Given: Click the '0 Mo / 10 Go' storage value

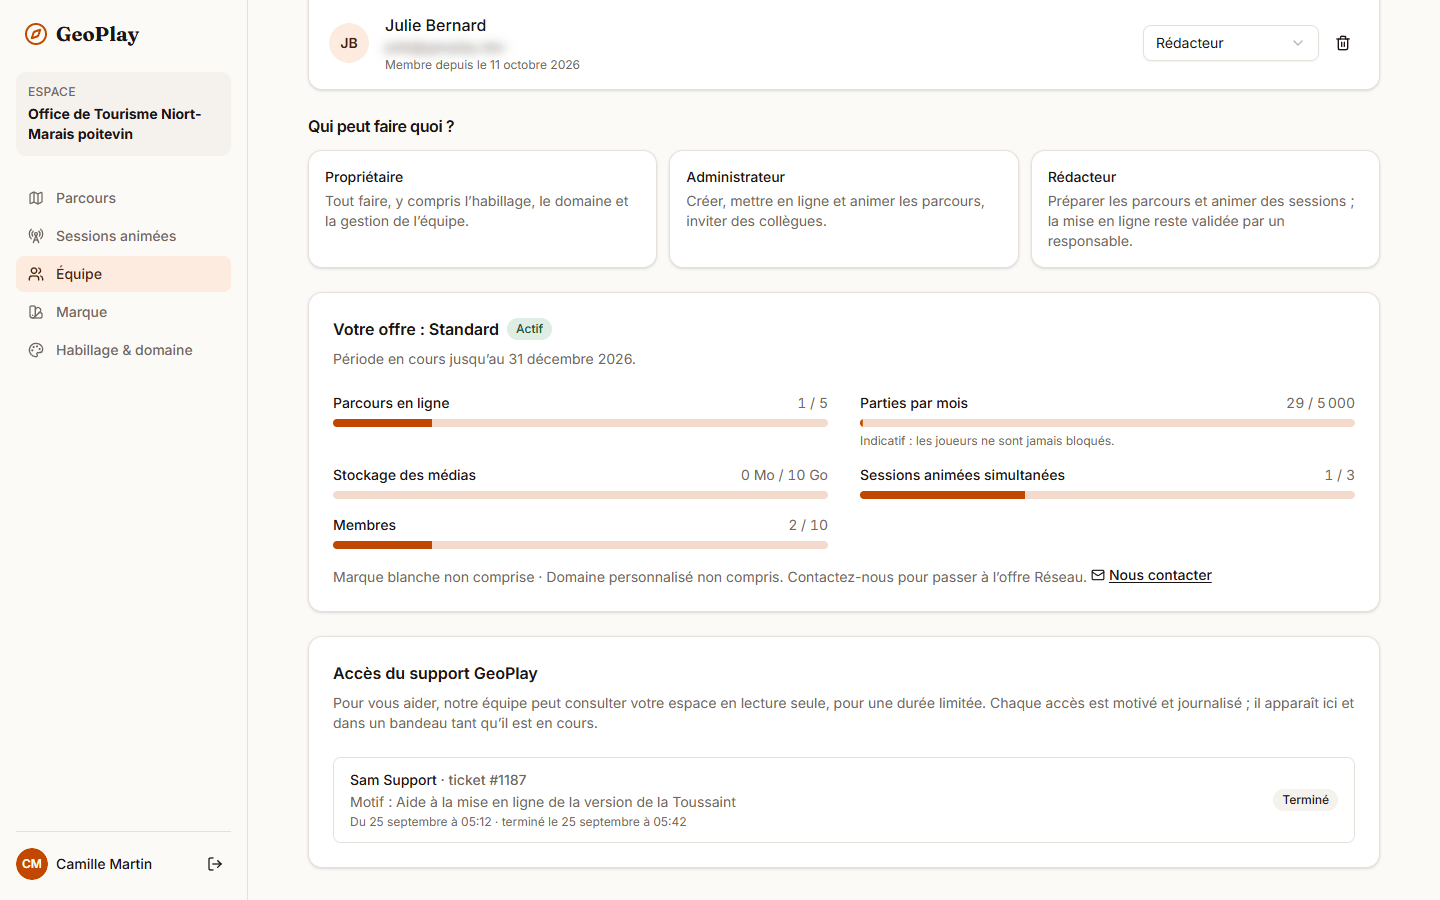Looking at the screenshot, I should click(784, 475).
